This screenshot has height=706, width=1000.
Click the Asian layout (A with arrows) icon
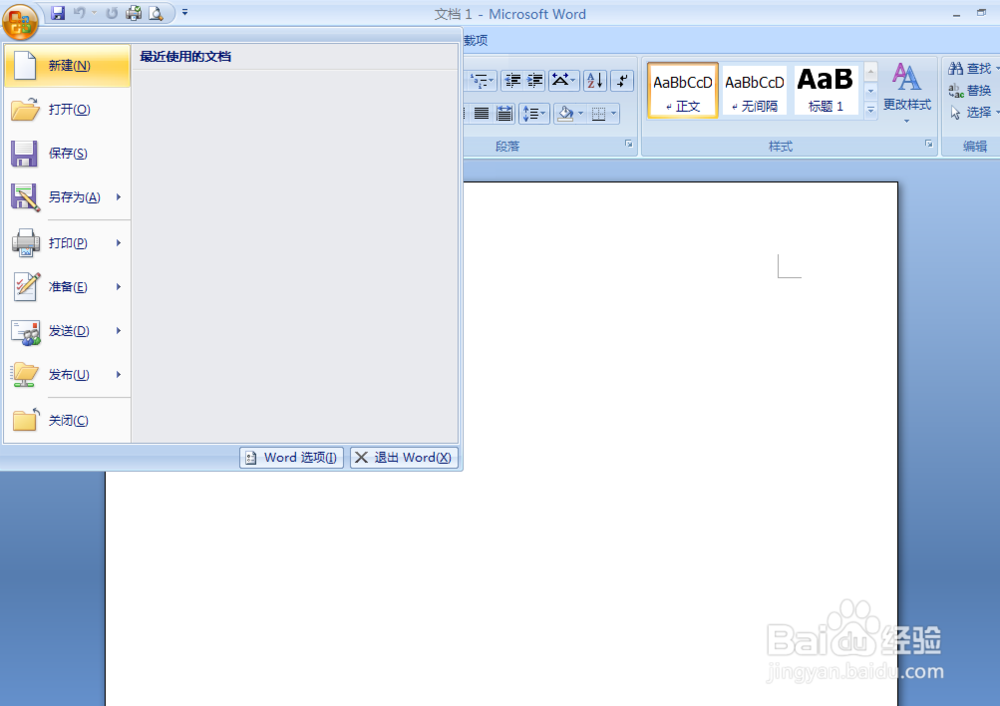(564, 81)
